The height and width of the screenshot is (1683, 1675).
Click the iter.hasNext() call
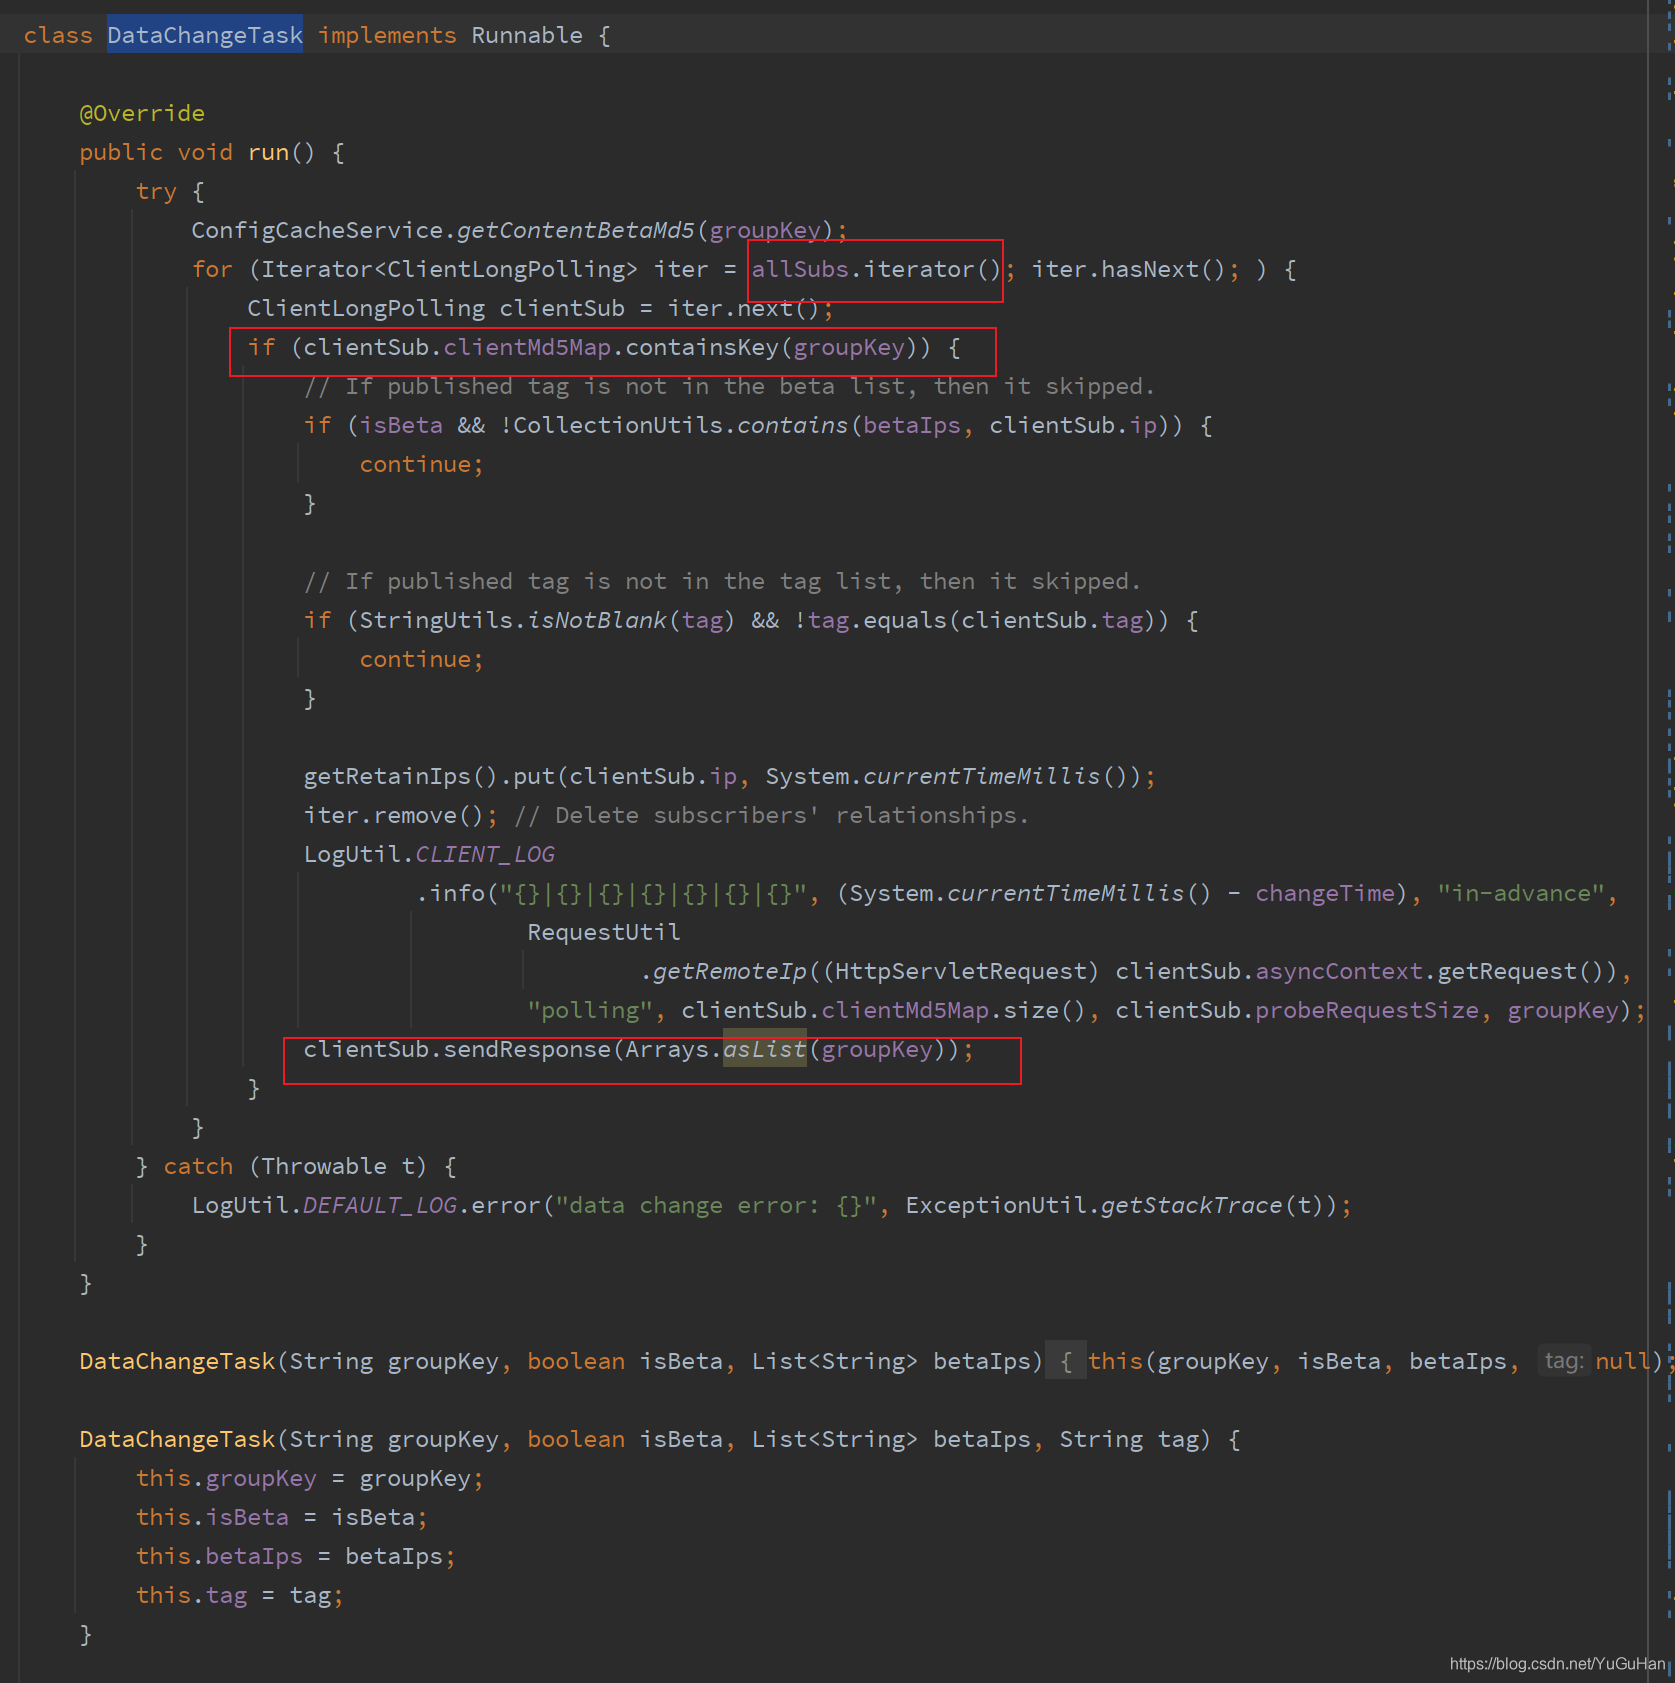pos(1128,269)
